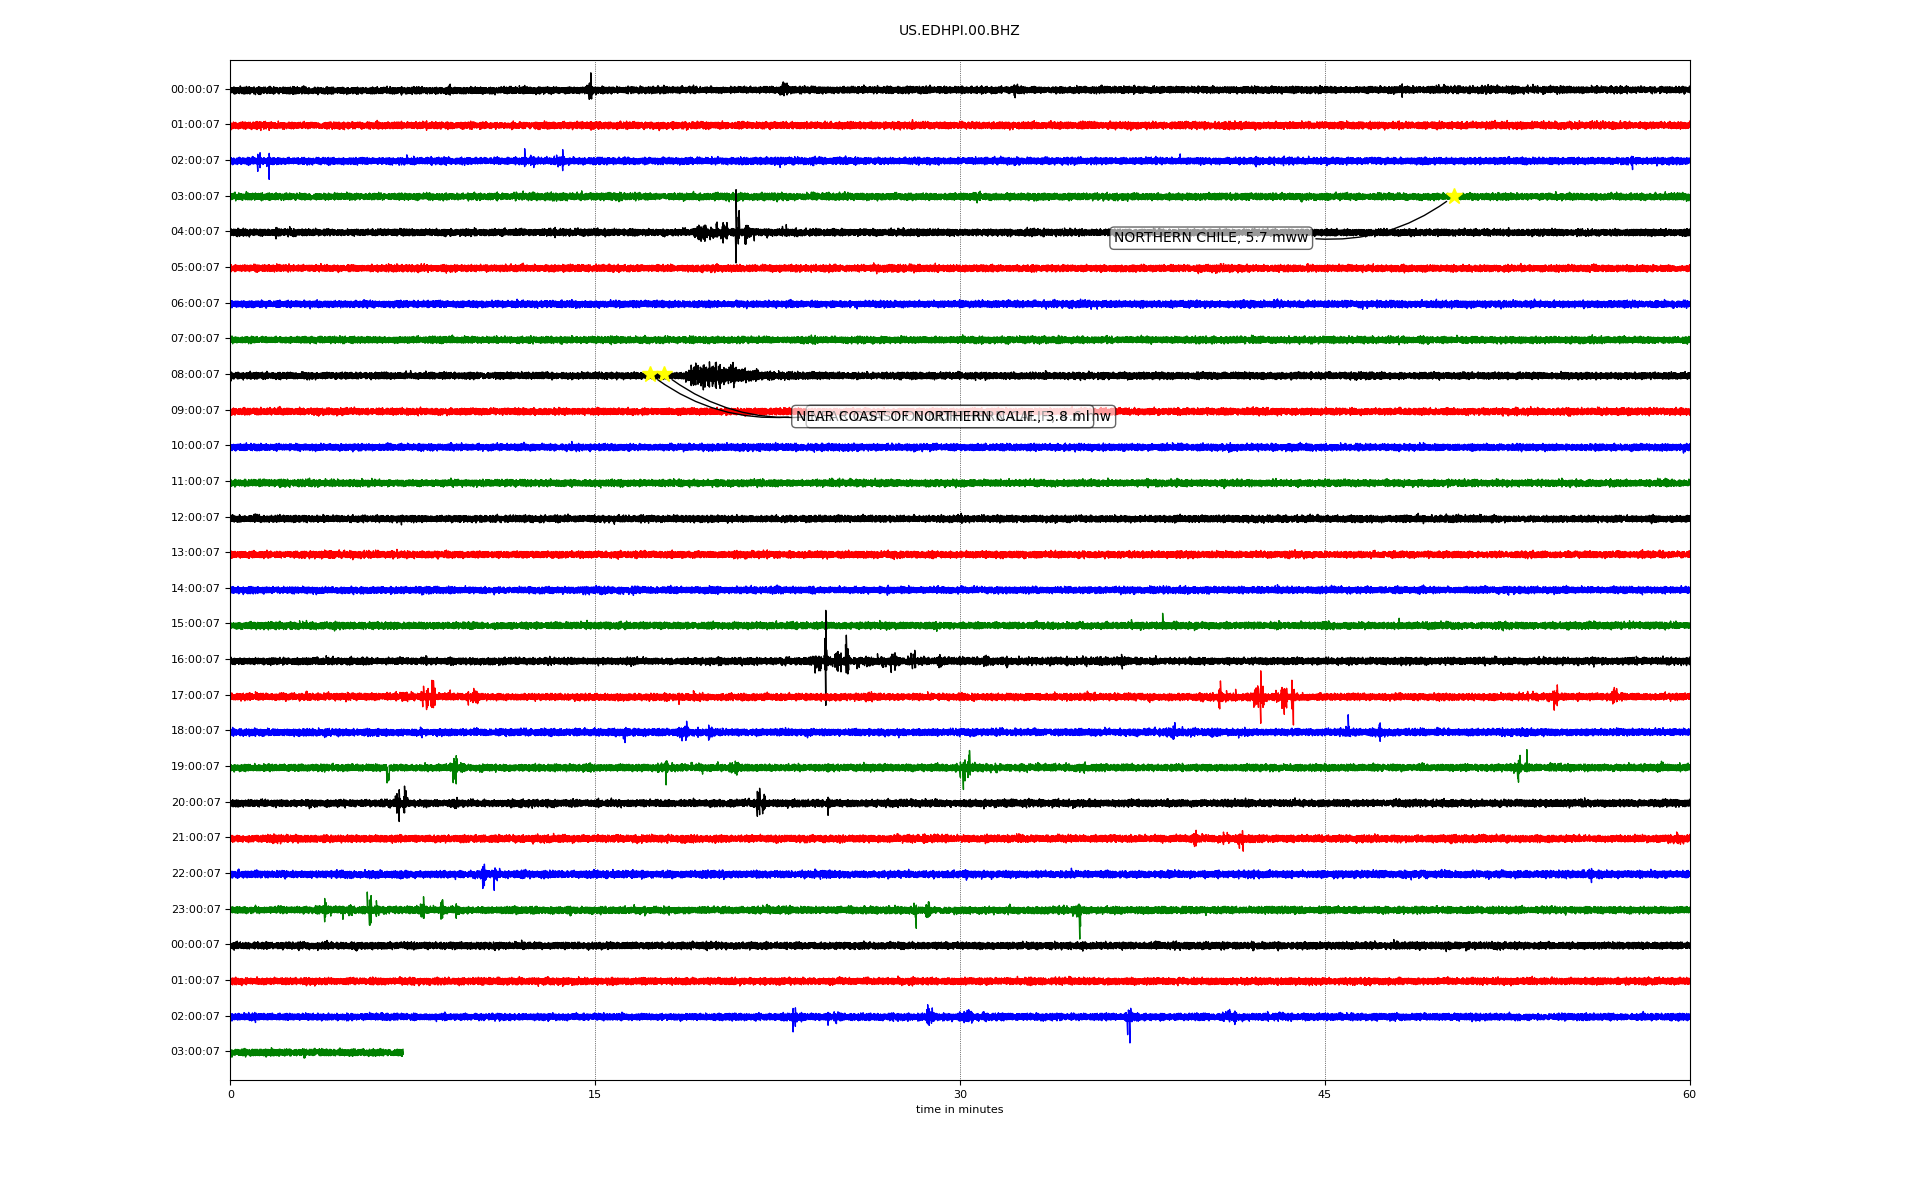The width and height of the screenshot is (1920, 1200).
Task: Click the 07:00:07 time label
Action: click(x=195, y=339)
